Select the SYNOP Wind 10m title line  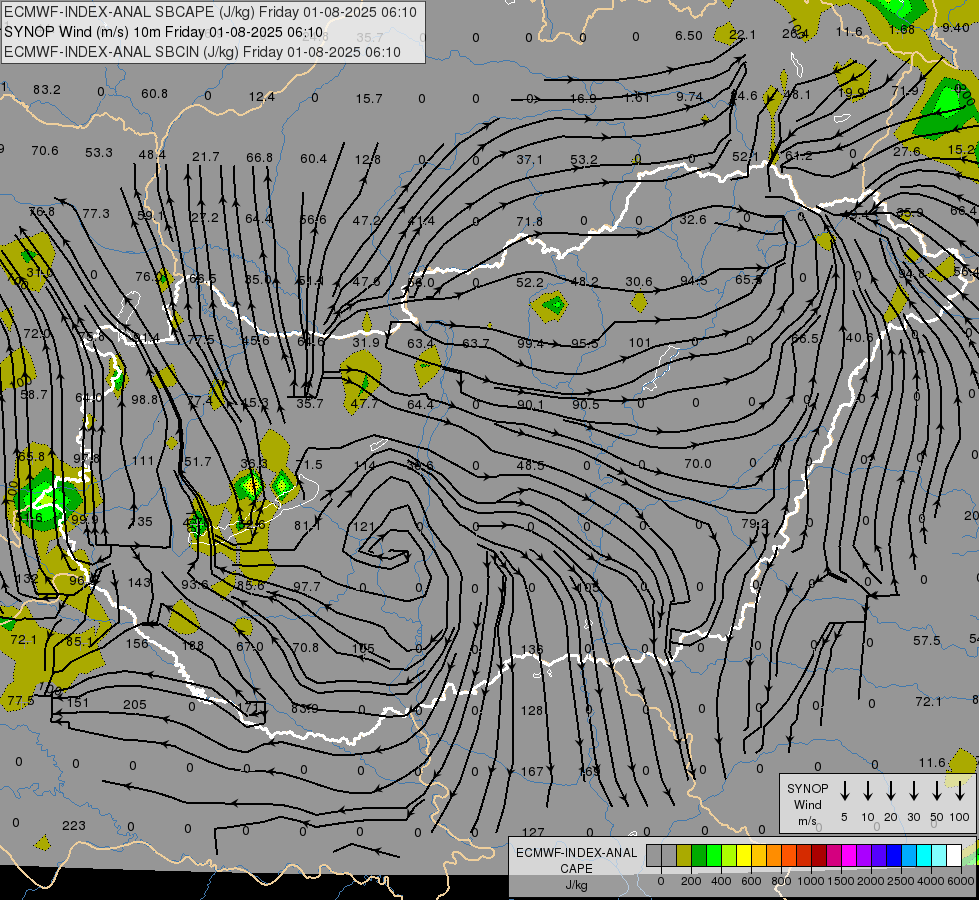click(x=164, y=32)
